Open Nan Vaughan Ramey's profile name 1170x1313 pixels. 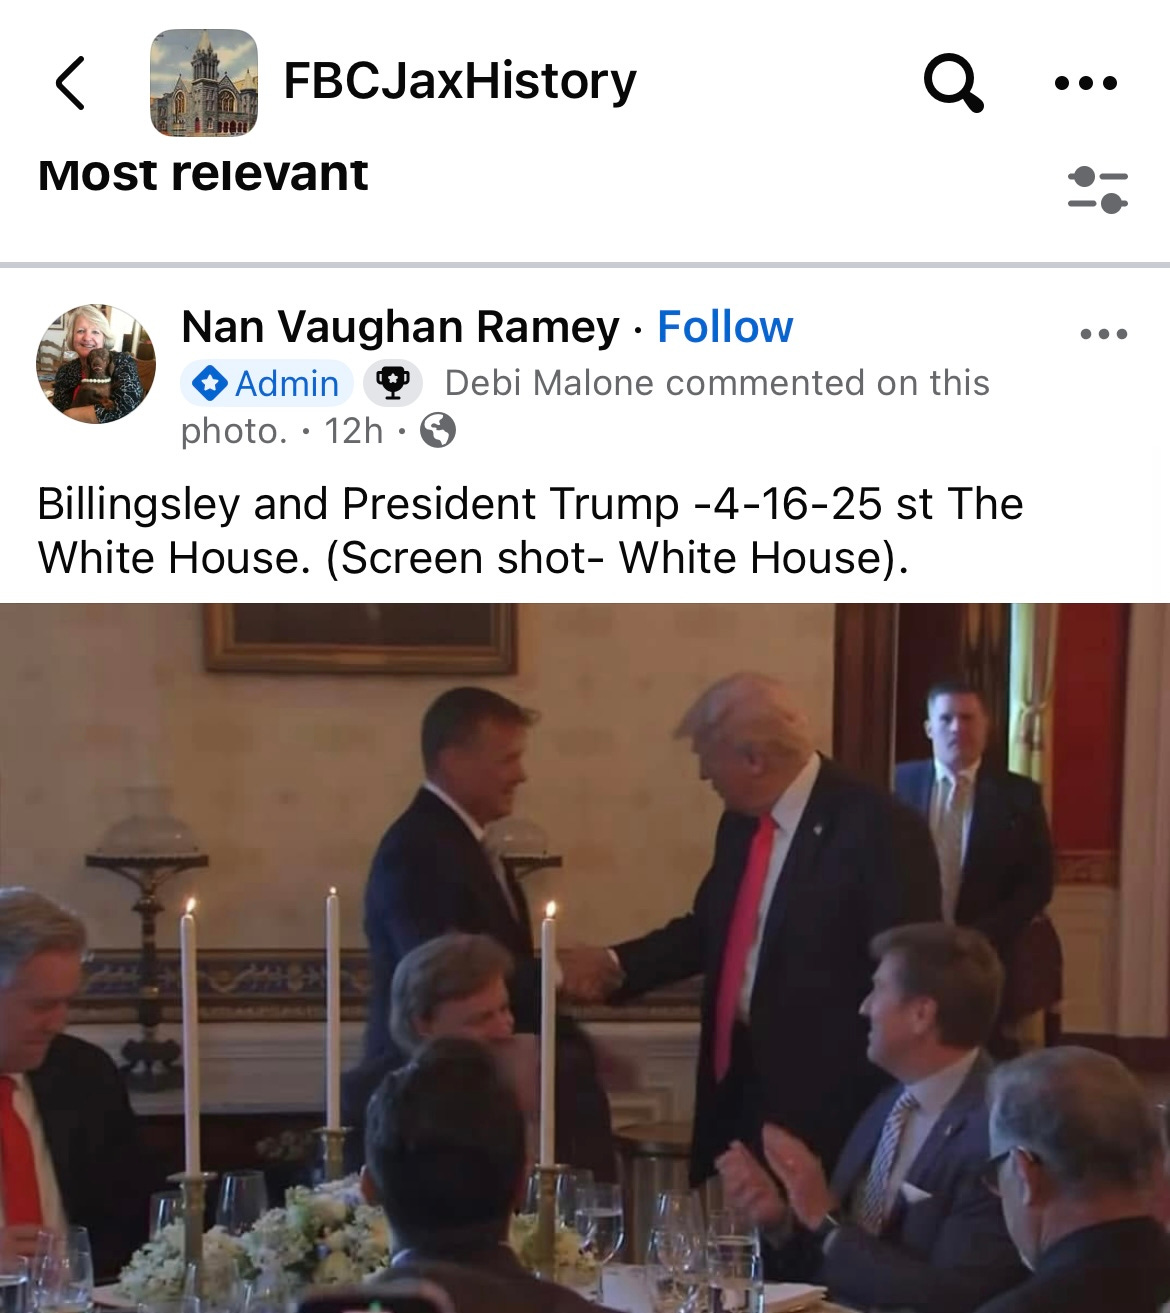tap(400, 327)
